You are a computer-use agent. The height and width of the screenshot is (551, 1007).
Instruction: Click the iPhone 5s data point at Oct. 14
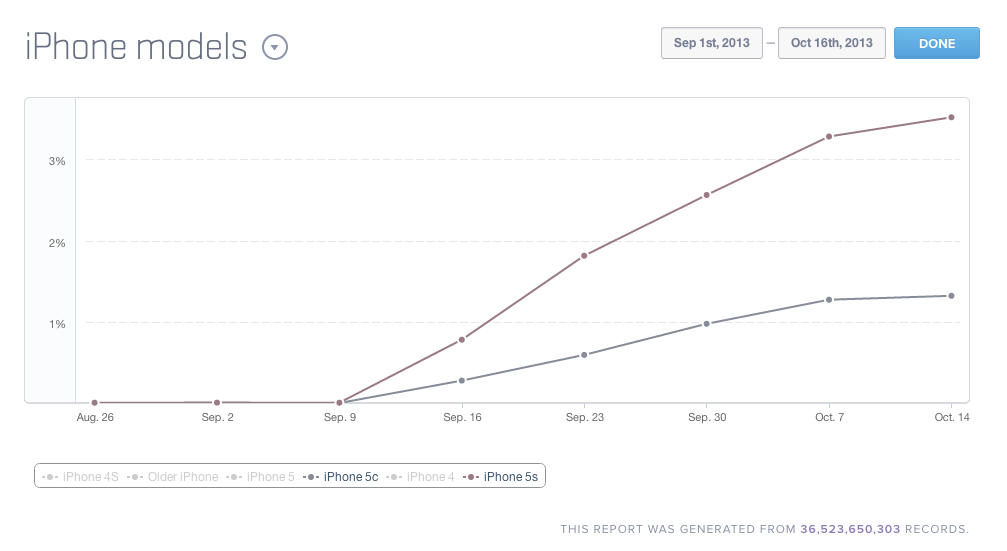(951, 117)
